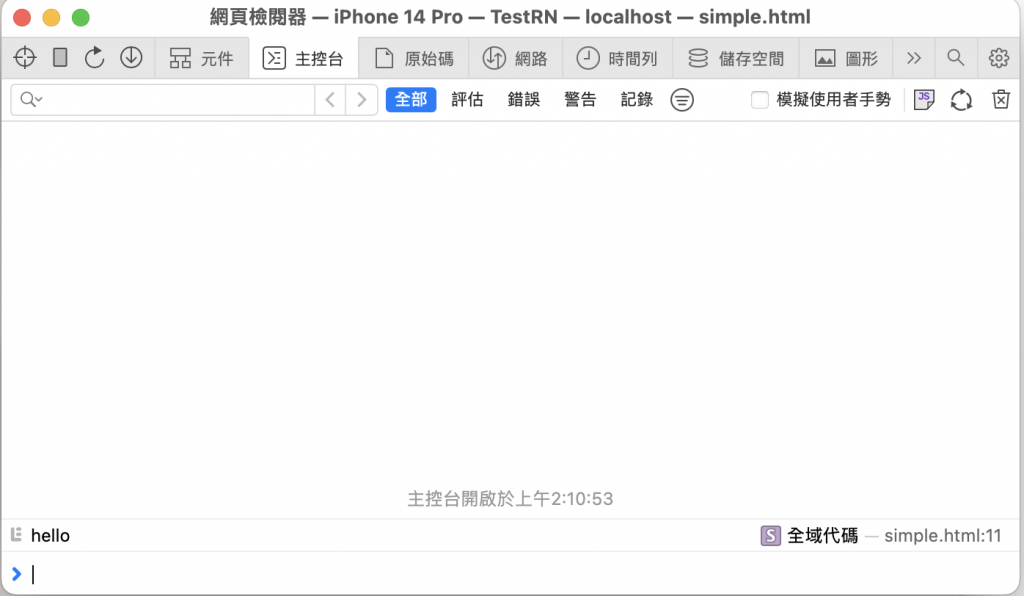Filter console by 錯誤 (Errors)
Image resolution: width=1024 pixels, height=596 pixels.
click(524, 100)
